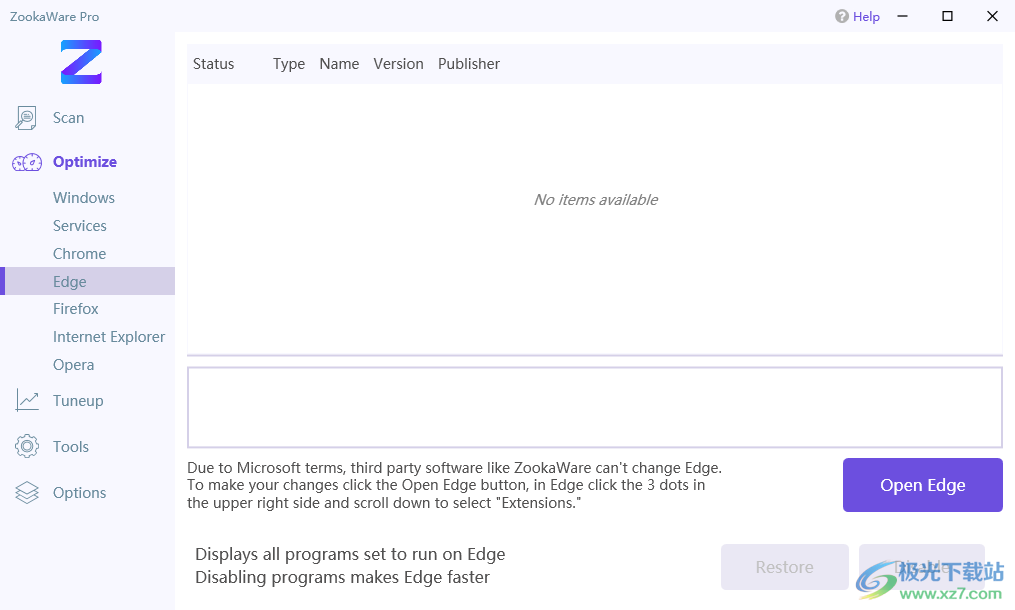
Task: Minimize the ZookaWare Pro window
Action: click(903, 17)
